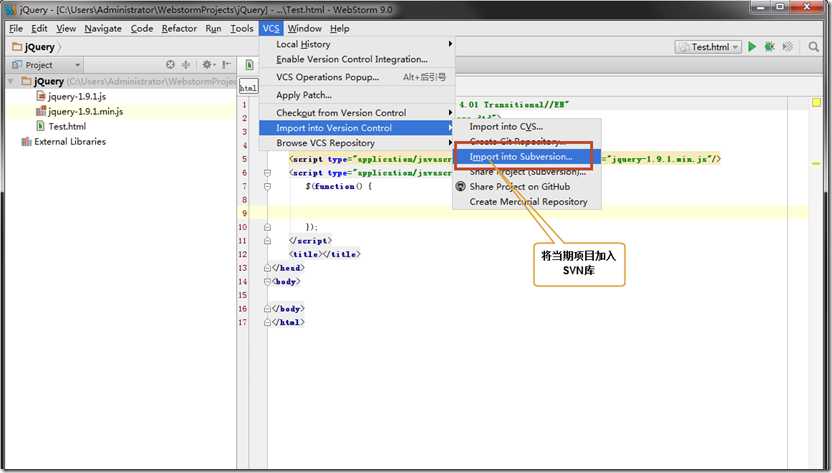Choose Enable Version Control Integration
This screenshot has height=473, width=832.
click(357, 59)
